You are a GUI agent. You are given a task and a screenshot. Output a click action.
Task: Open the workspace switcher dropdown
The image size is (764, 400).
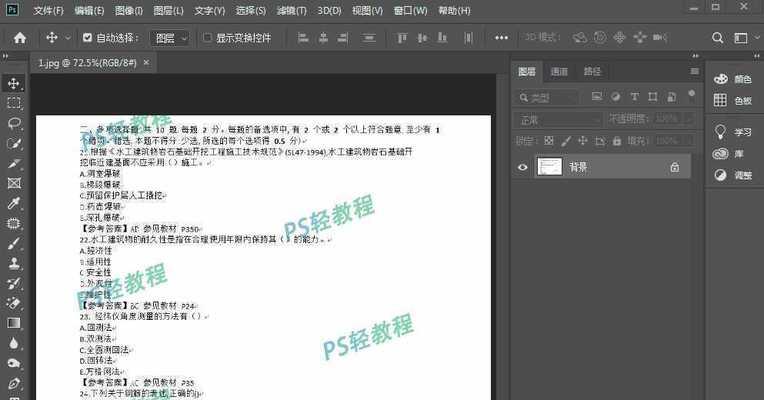pyautogui.click(x=744, y=38)
